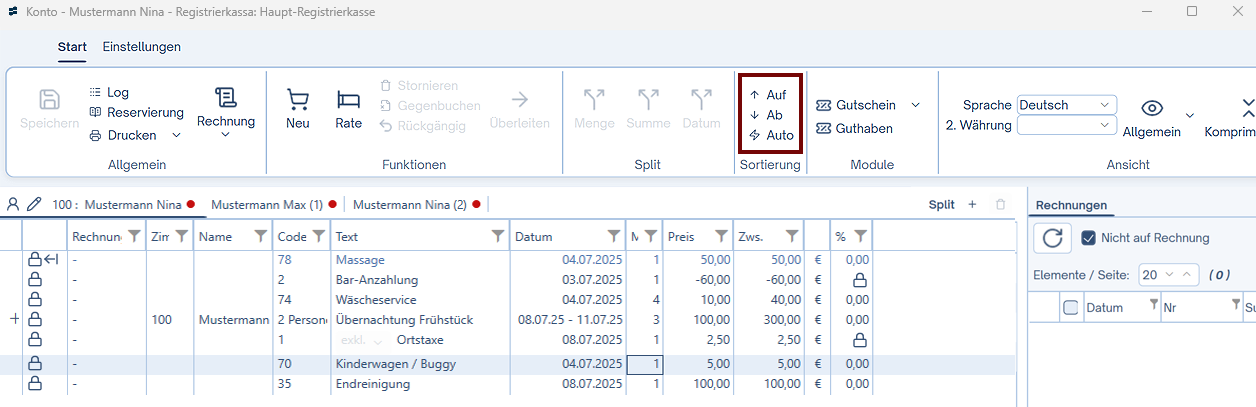Click the Allgemein eye icon
This screenshot has width=1256, height=407.
click(x=1152, y=109)
